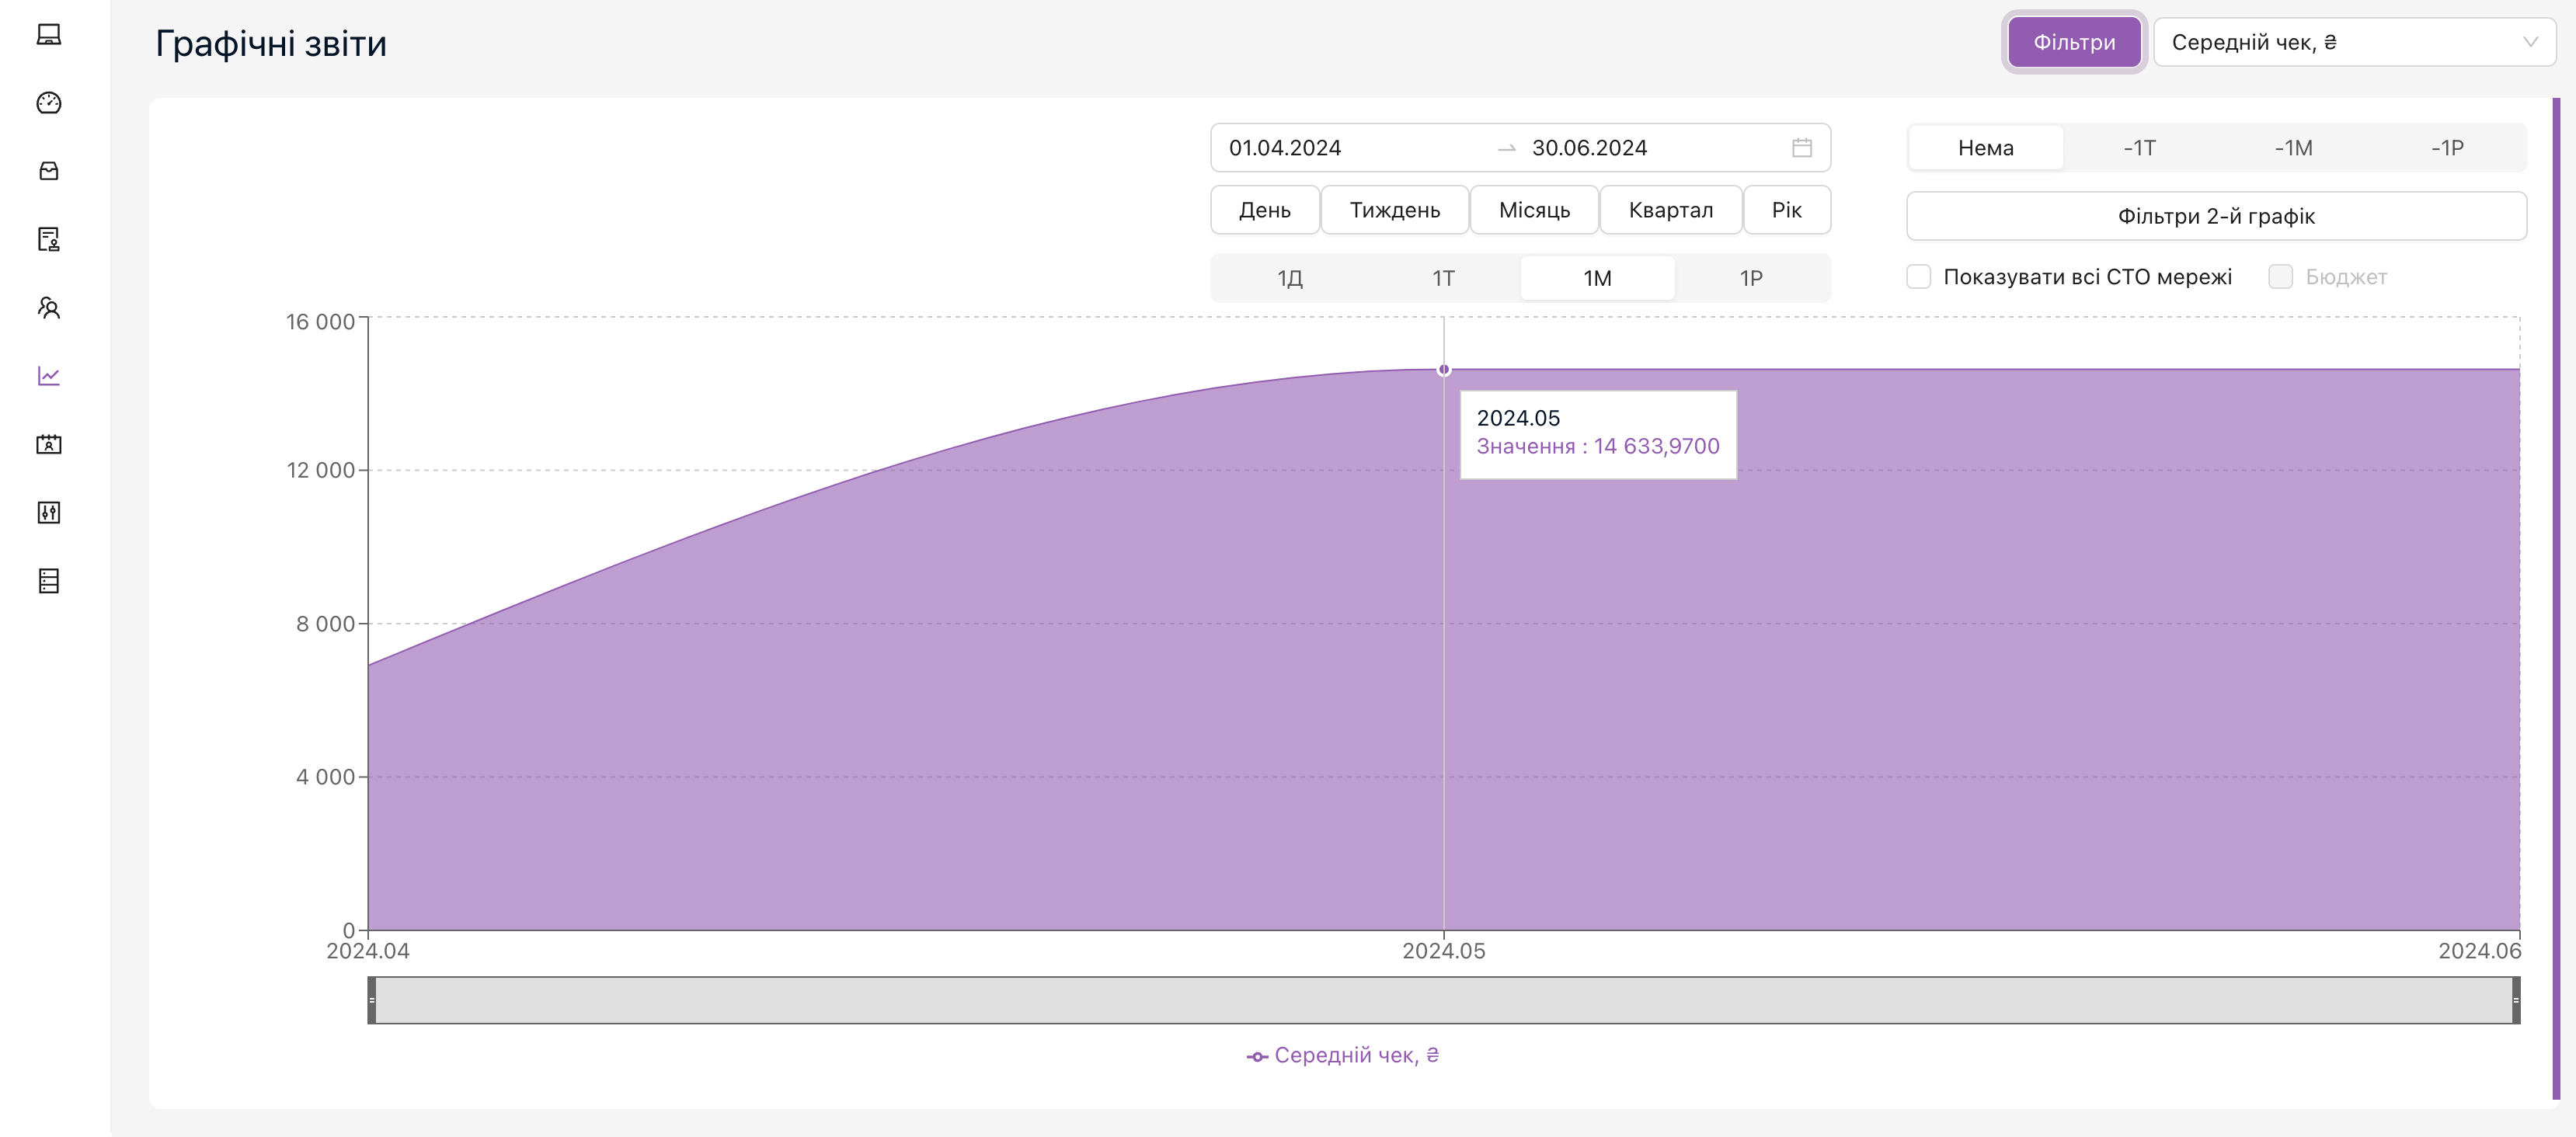The width and height of the screenshot is (2576, 1137).
Task: Open the dashboard speedometer icon
Action: 48,103
